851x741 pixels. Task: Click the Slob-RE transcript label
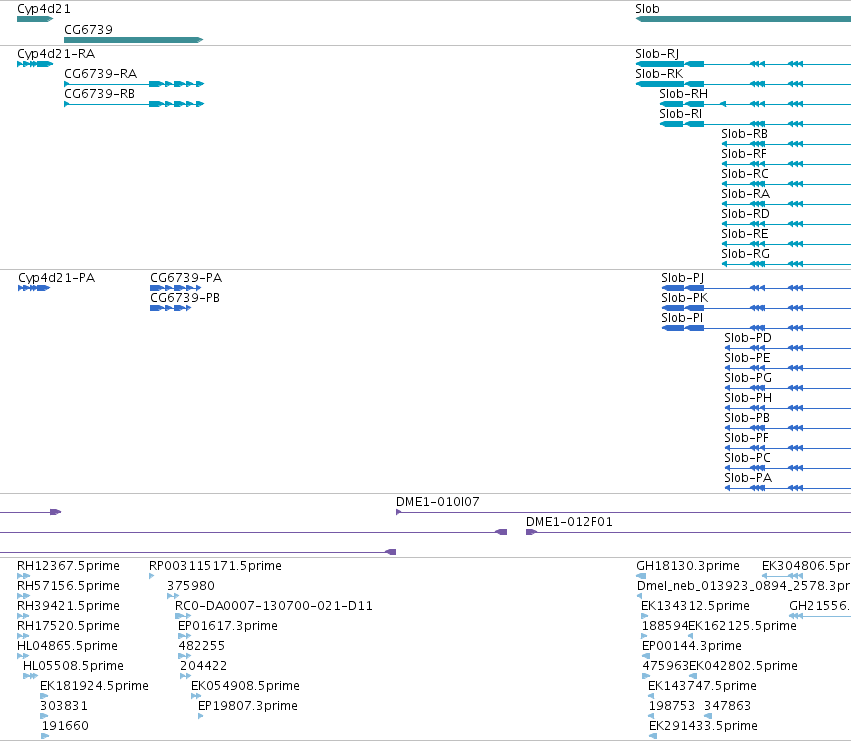745,235
